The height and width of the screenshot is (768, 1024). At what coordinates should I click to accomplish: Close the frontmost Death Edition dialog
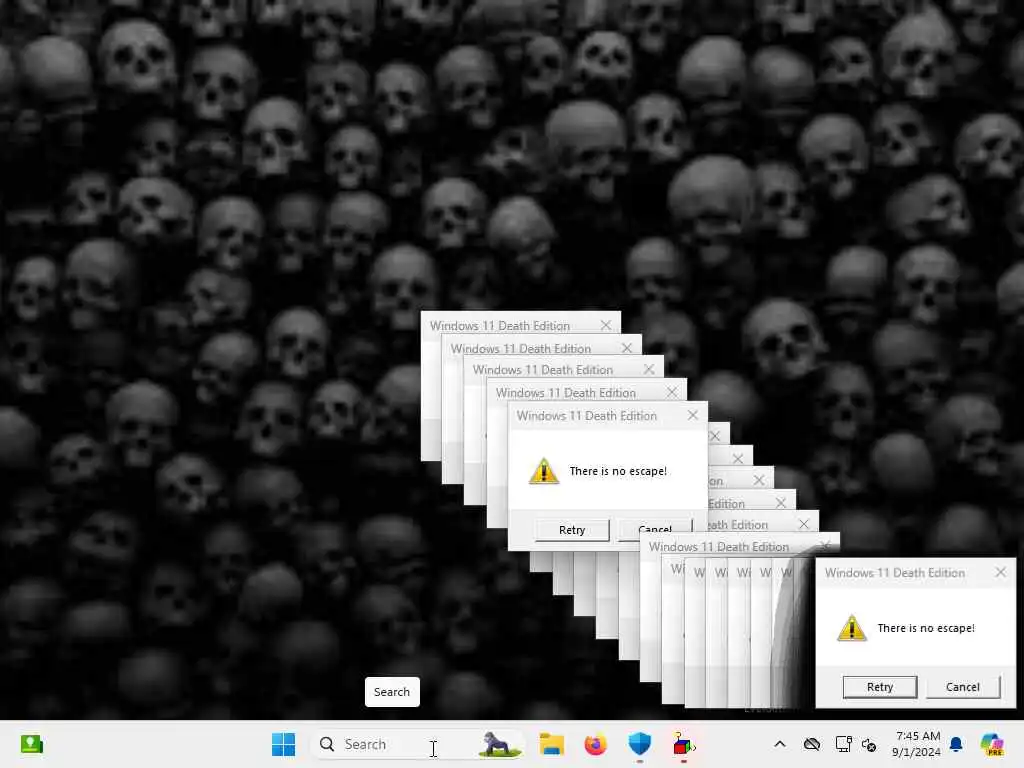coord(1000,572)
